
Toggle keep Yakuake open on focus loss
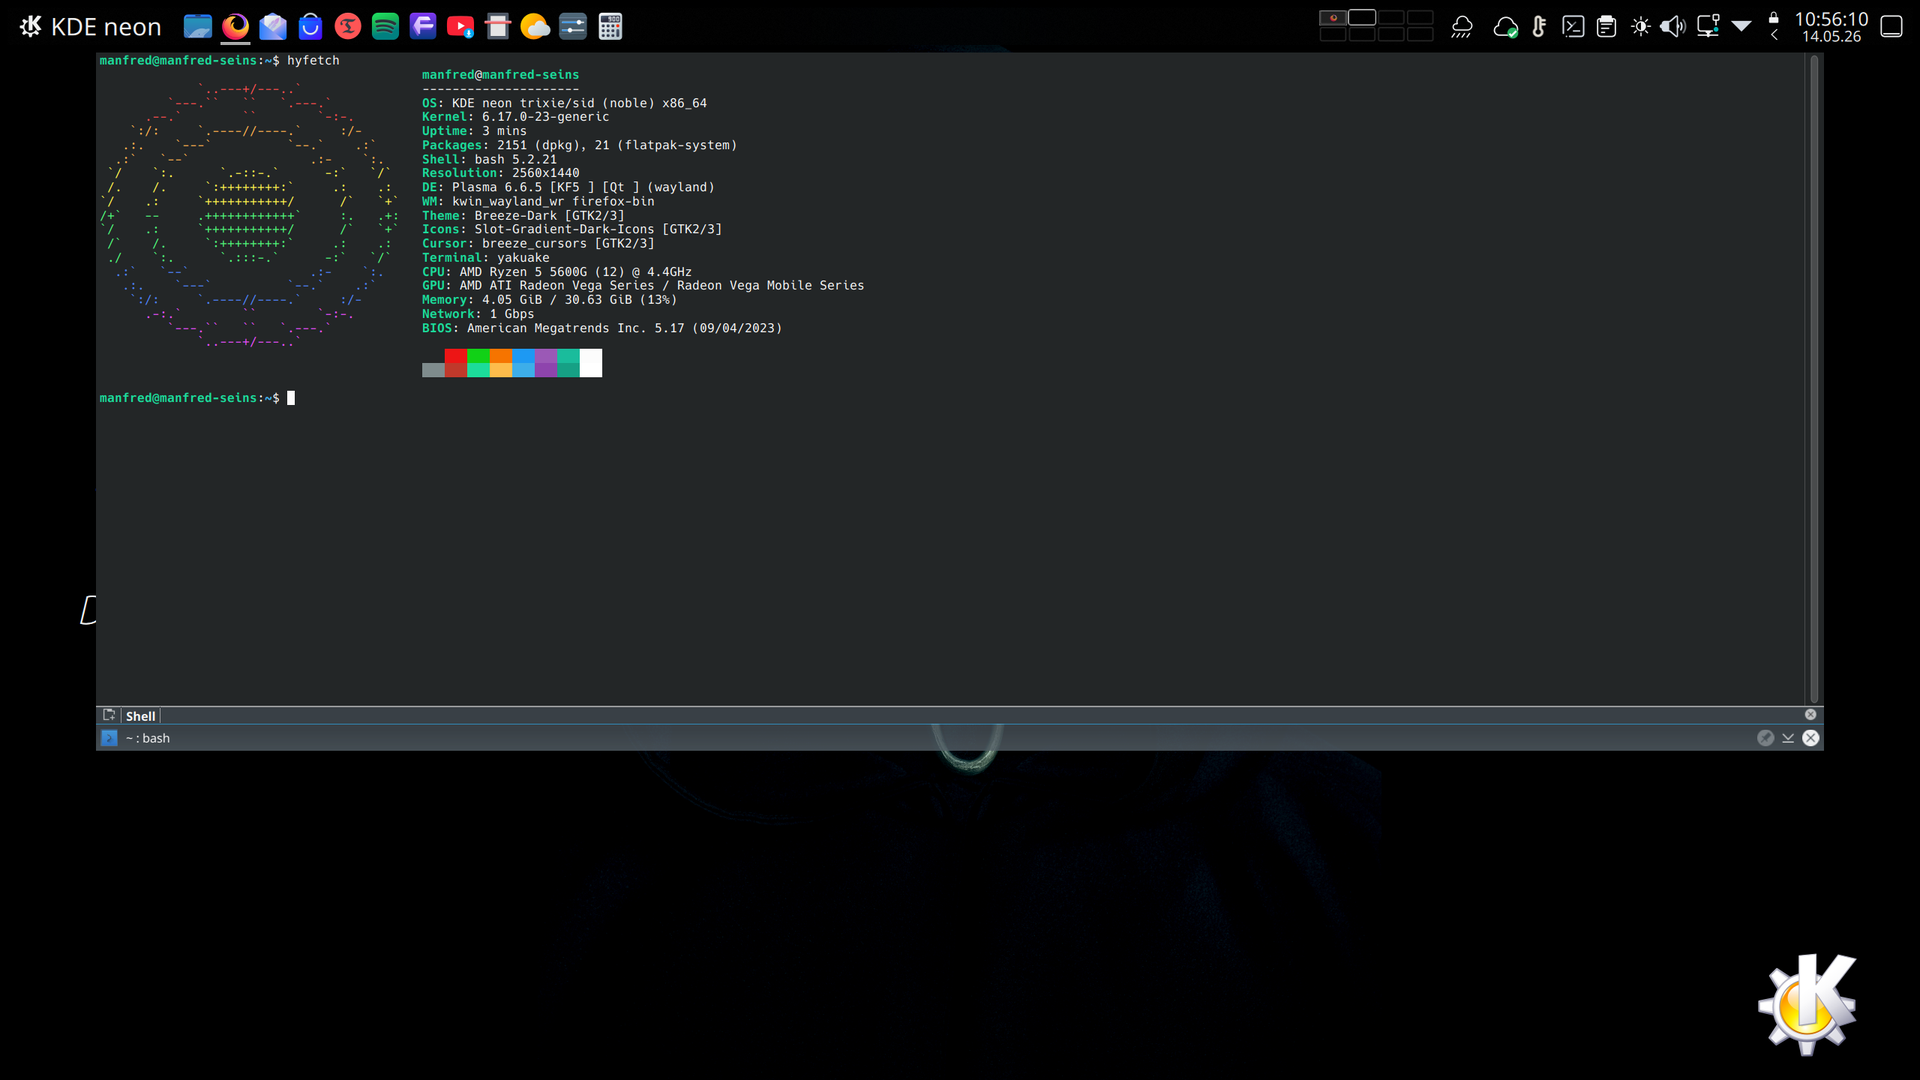click(1765, 738)
